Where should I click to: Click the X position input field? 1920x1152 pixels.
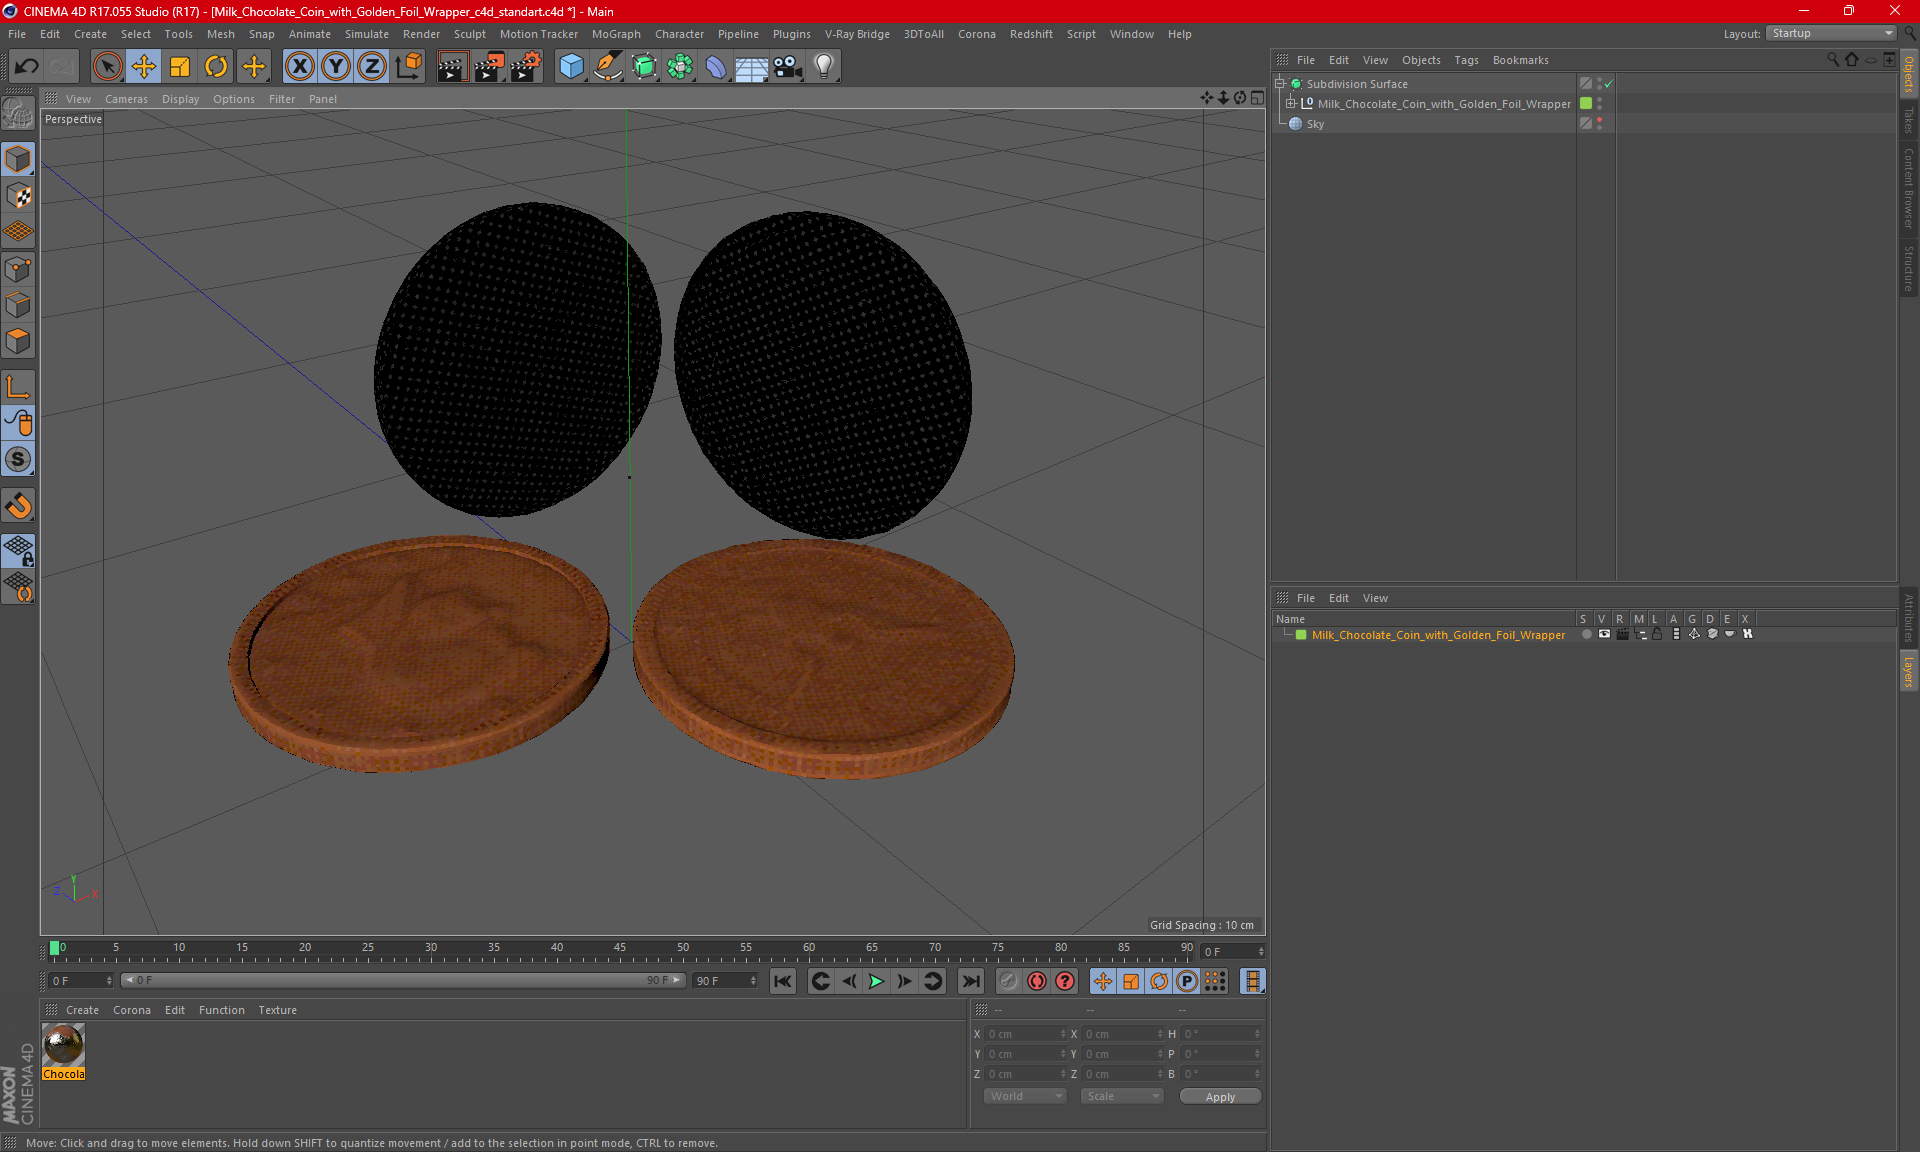pos(1025,1034)
